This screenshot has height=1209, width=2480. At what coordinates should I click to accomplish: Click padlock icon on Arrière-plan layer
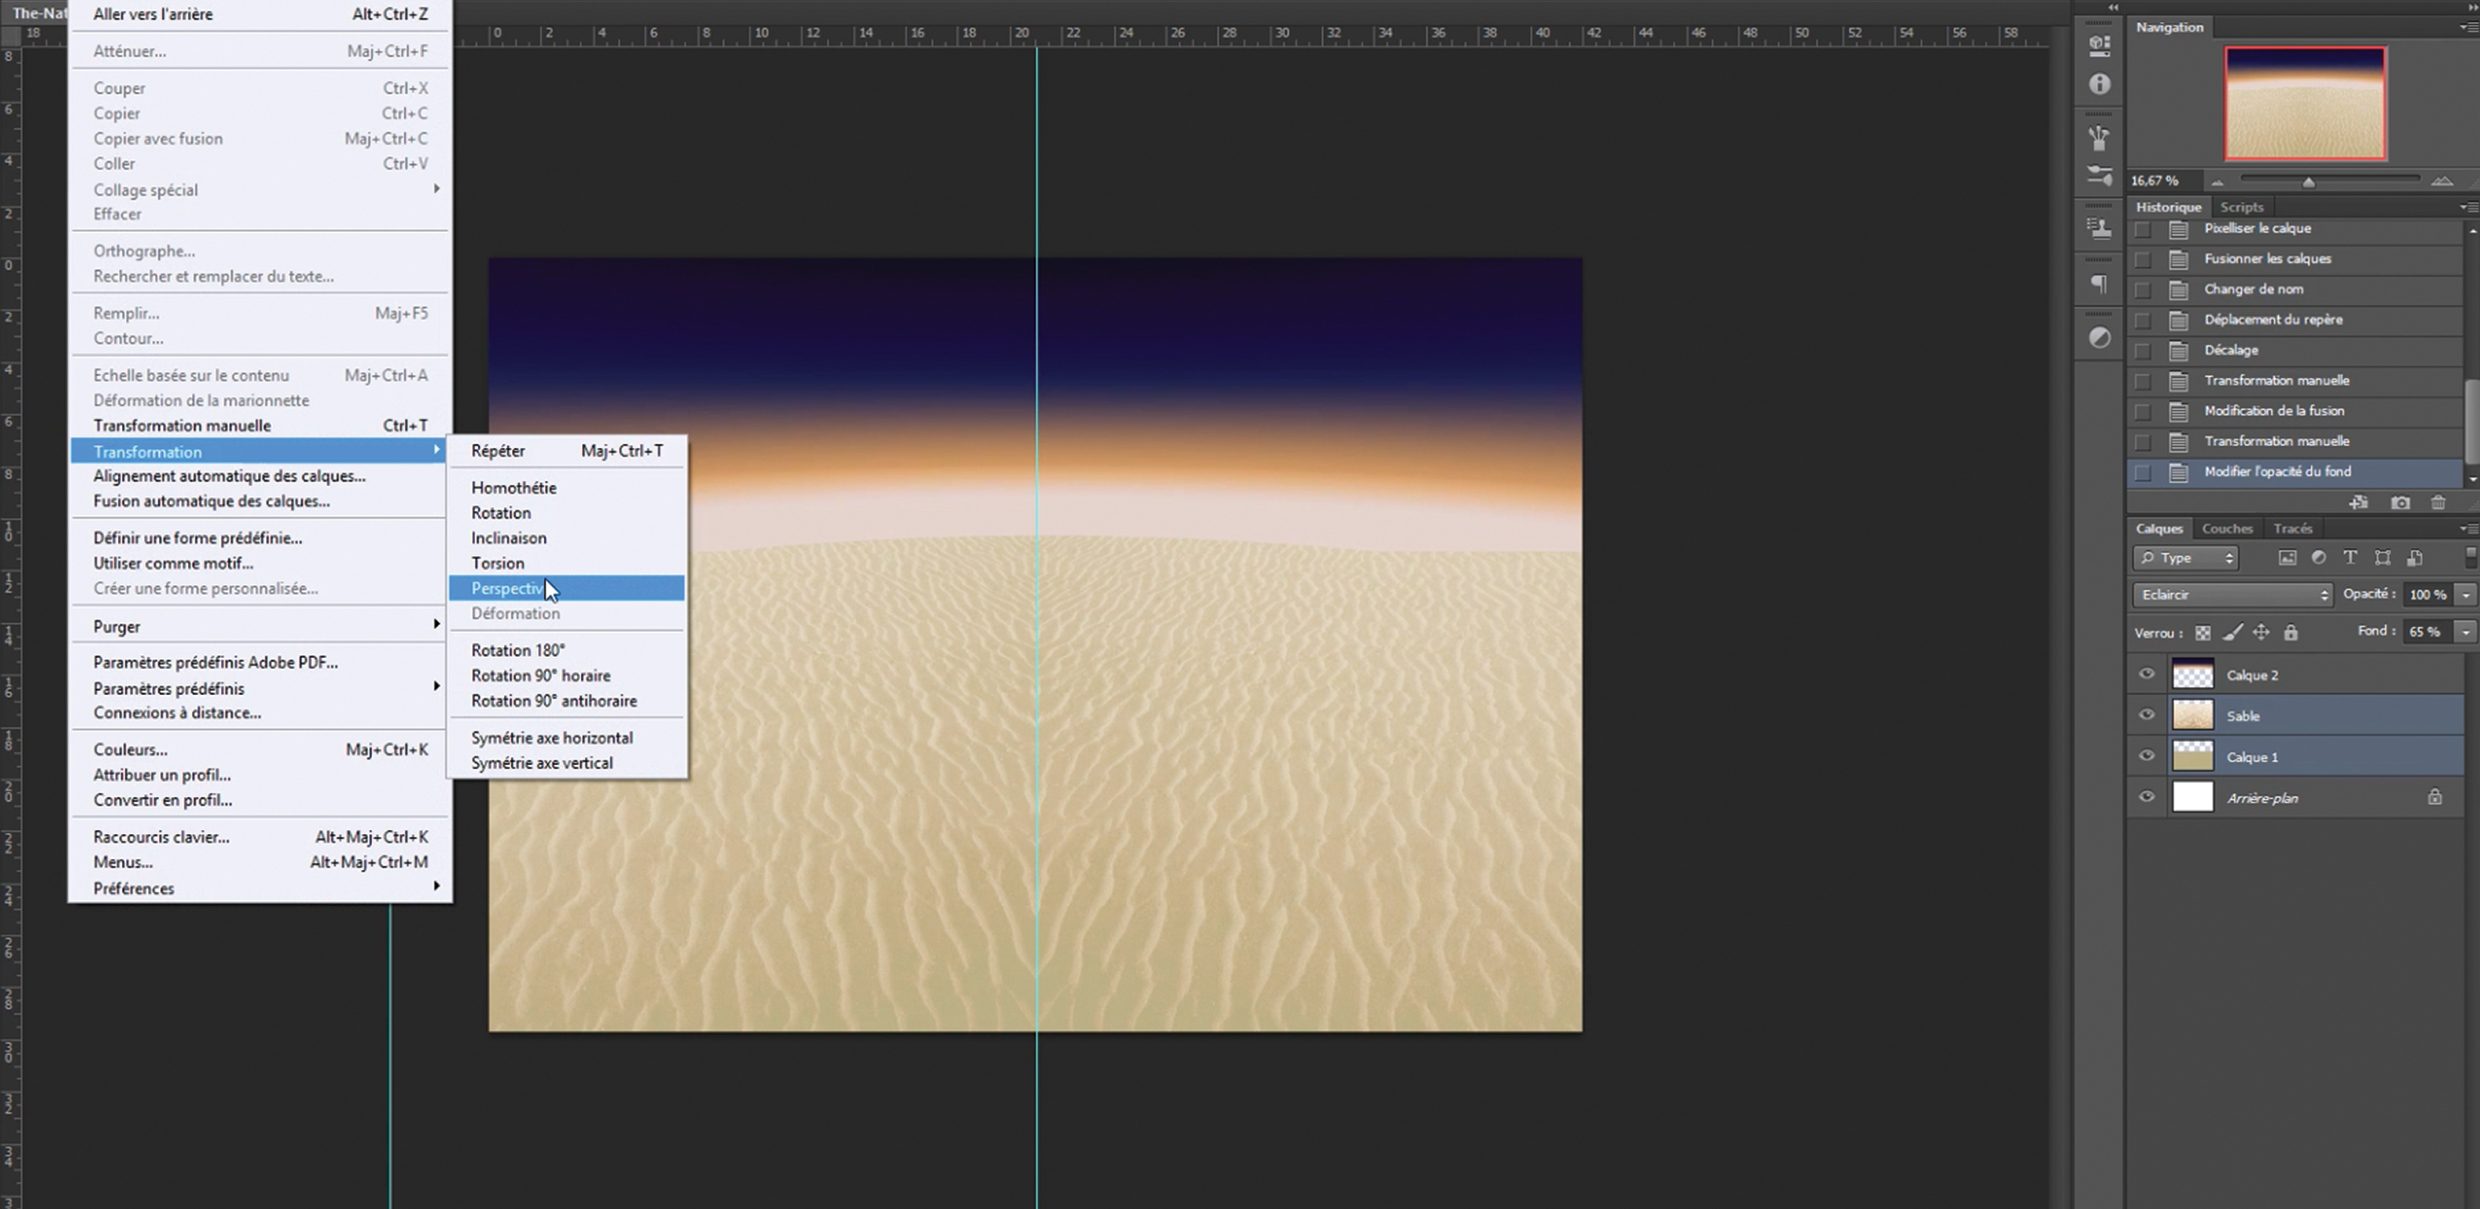(2435, 797)
